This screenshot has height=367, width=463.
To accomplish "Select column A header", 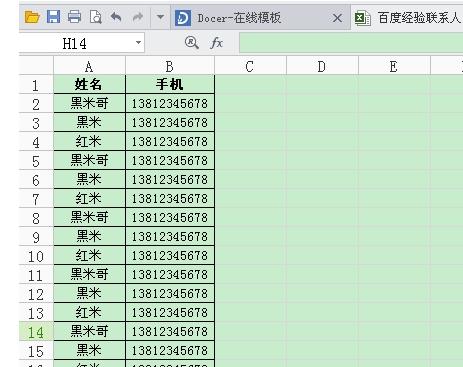I will click(89, 66).
